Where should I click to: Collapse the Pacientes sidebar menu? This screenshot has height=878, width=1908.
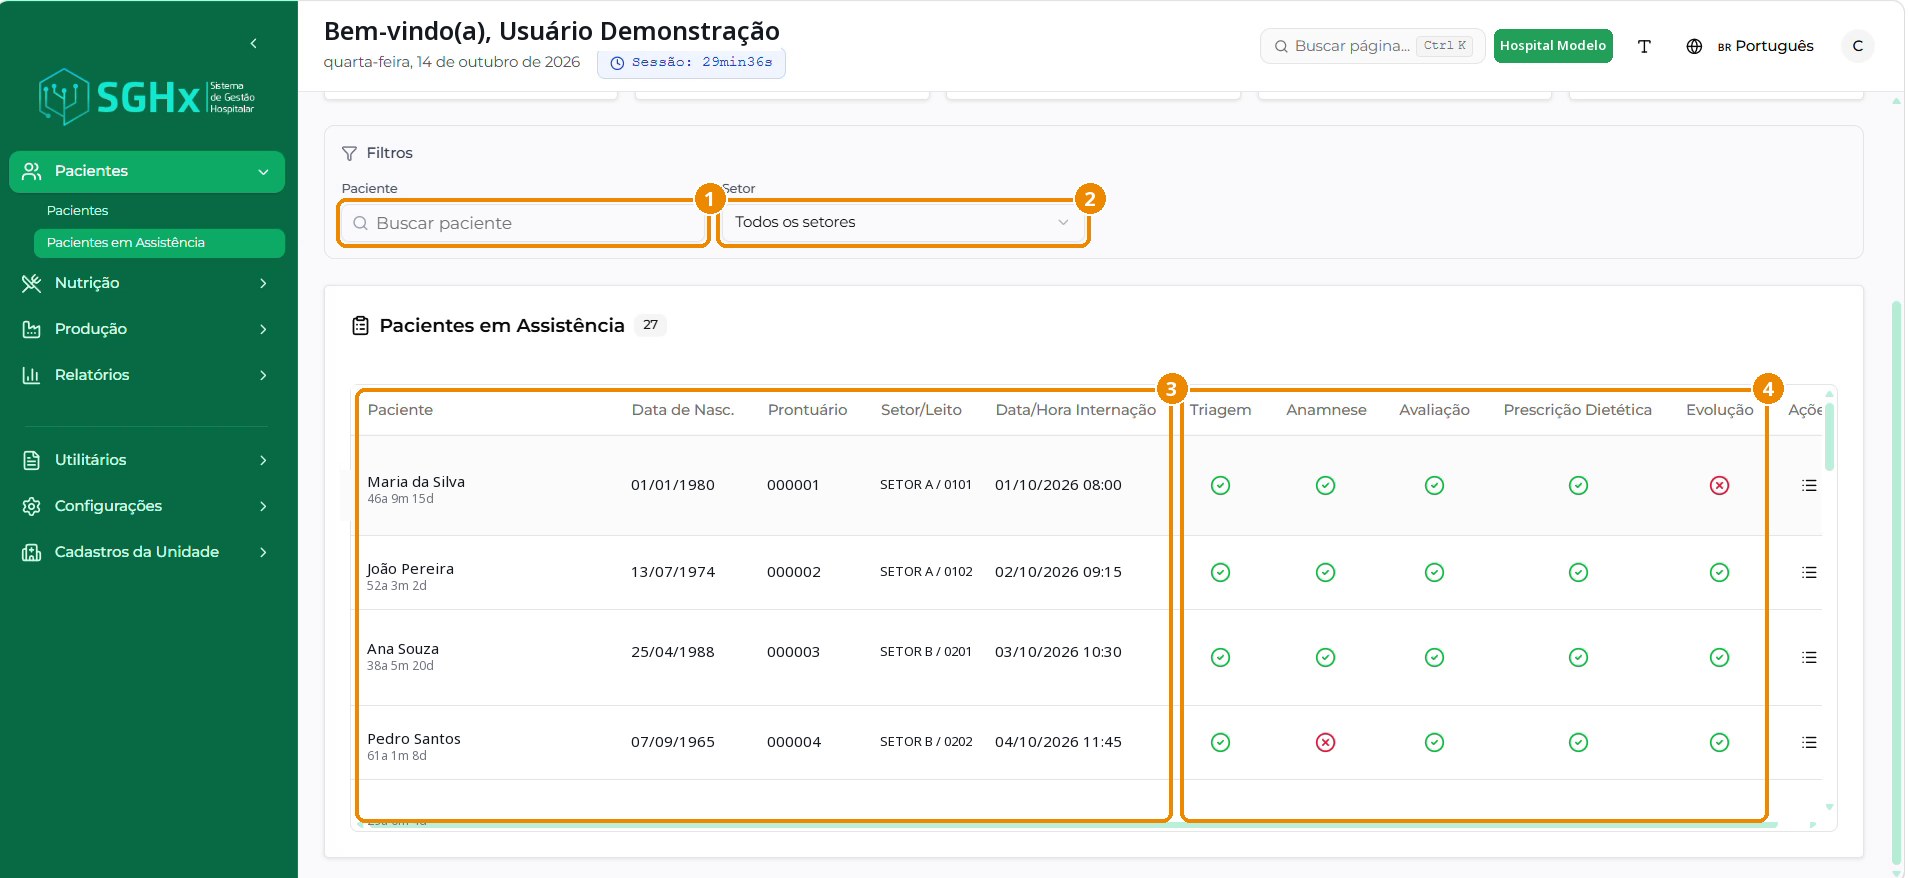[x=147, y=171]
